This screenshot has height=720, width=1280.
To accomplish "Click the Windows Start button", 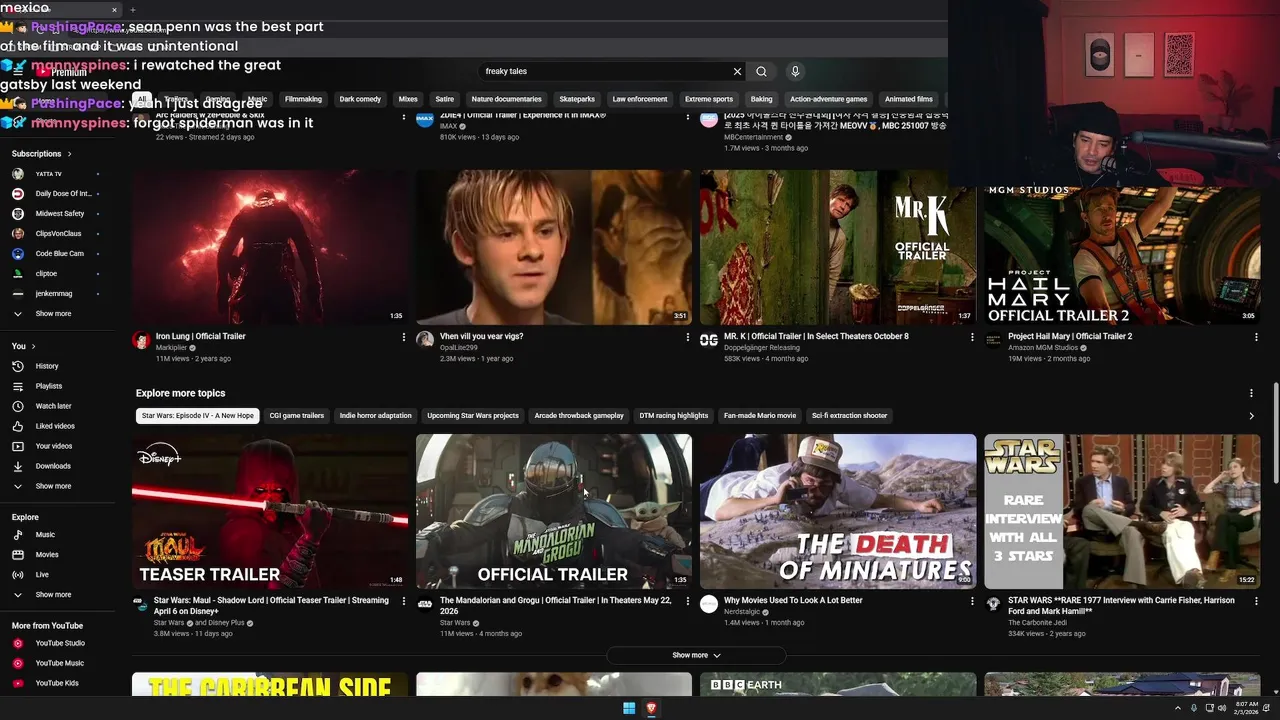I will [x=629, y=708].
